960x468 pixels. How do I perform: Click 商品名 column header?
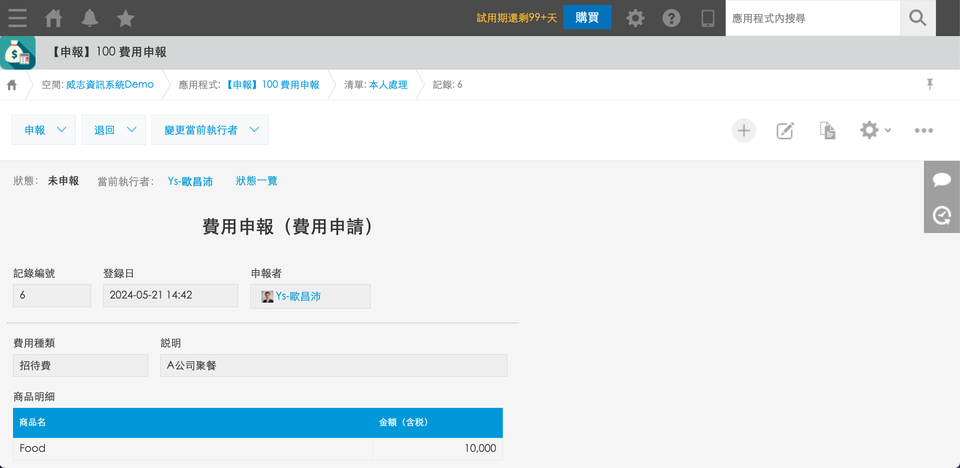click(193, 423)
